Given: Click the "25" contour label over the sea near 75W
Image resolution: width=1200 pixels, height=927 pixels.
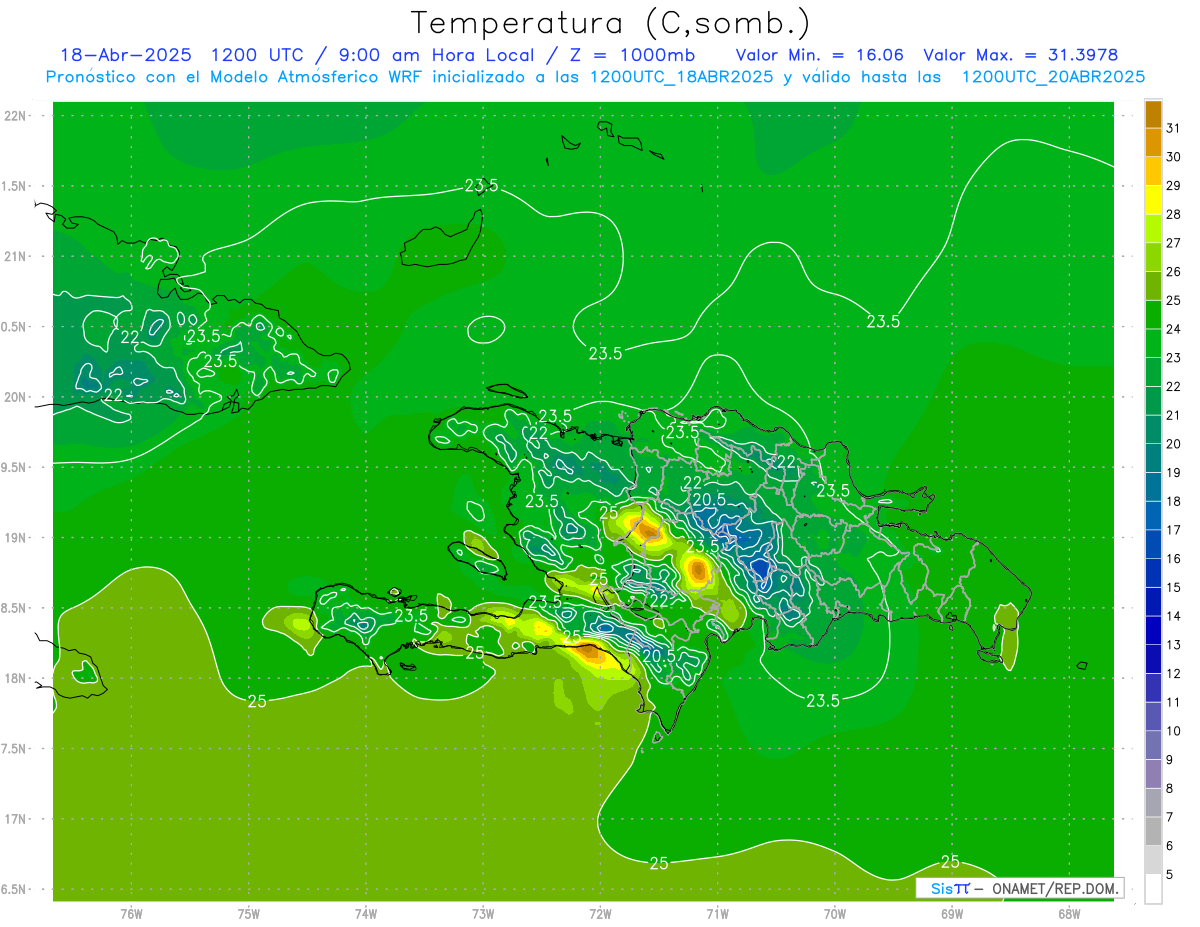Looking at the screenshot, I should [257, 701].
